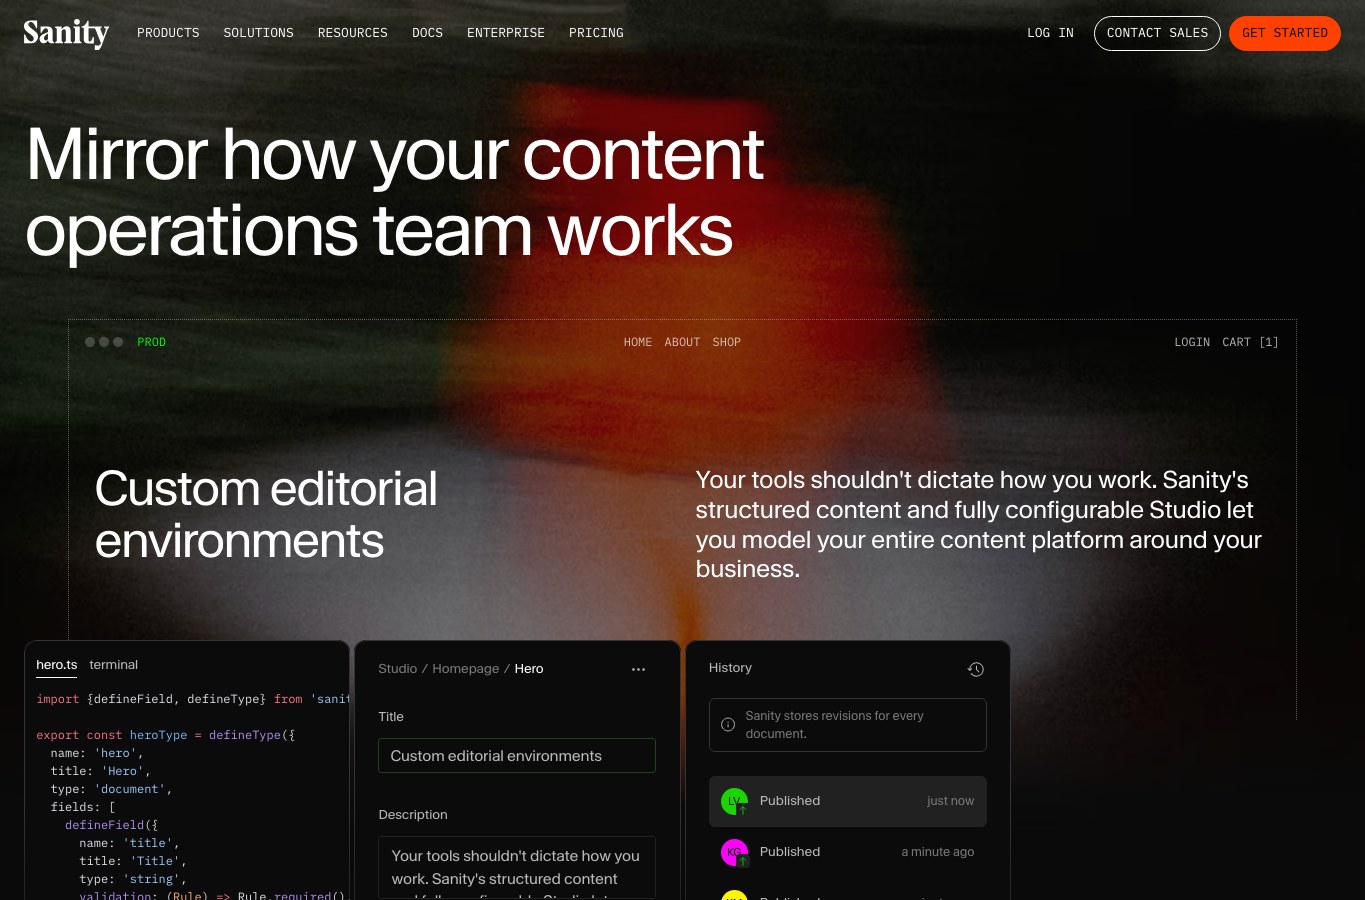Open CART [1] in the preview window
This screenshot has height=900, width=1365.
(1250, 342)
